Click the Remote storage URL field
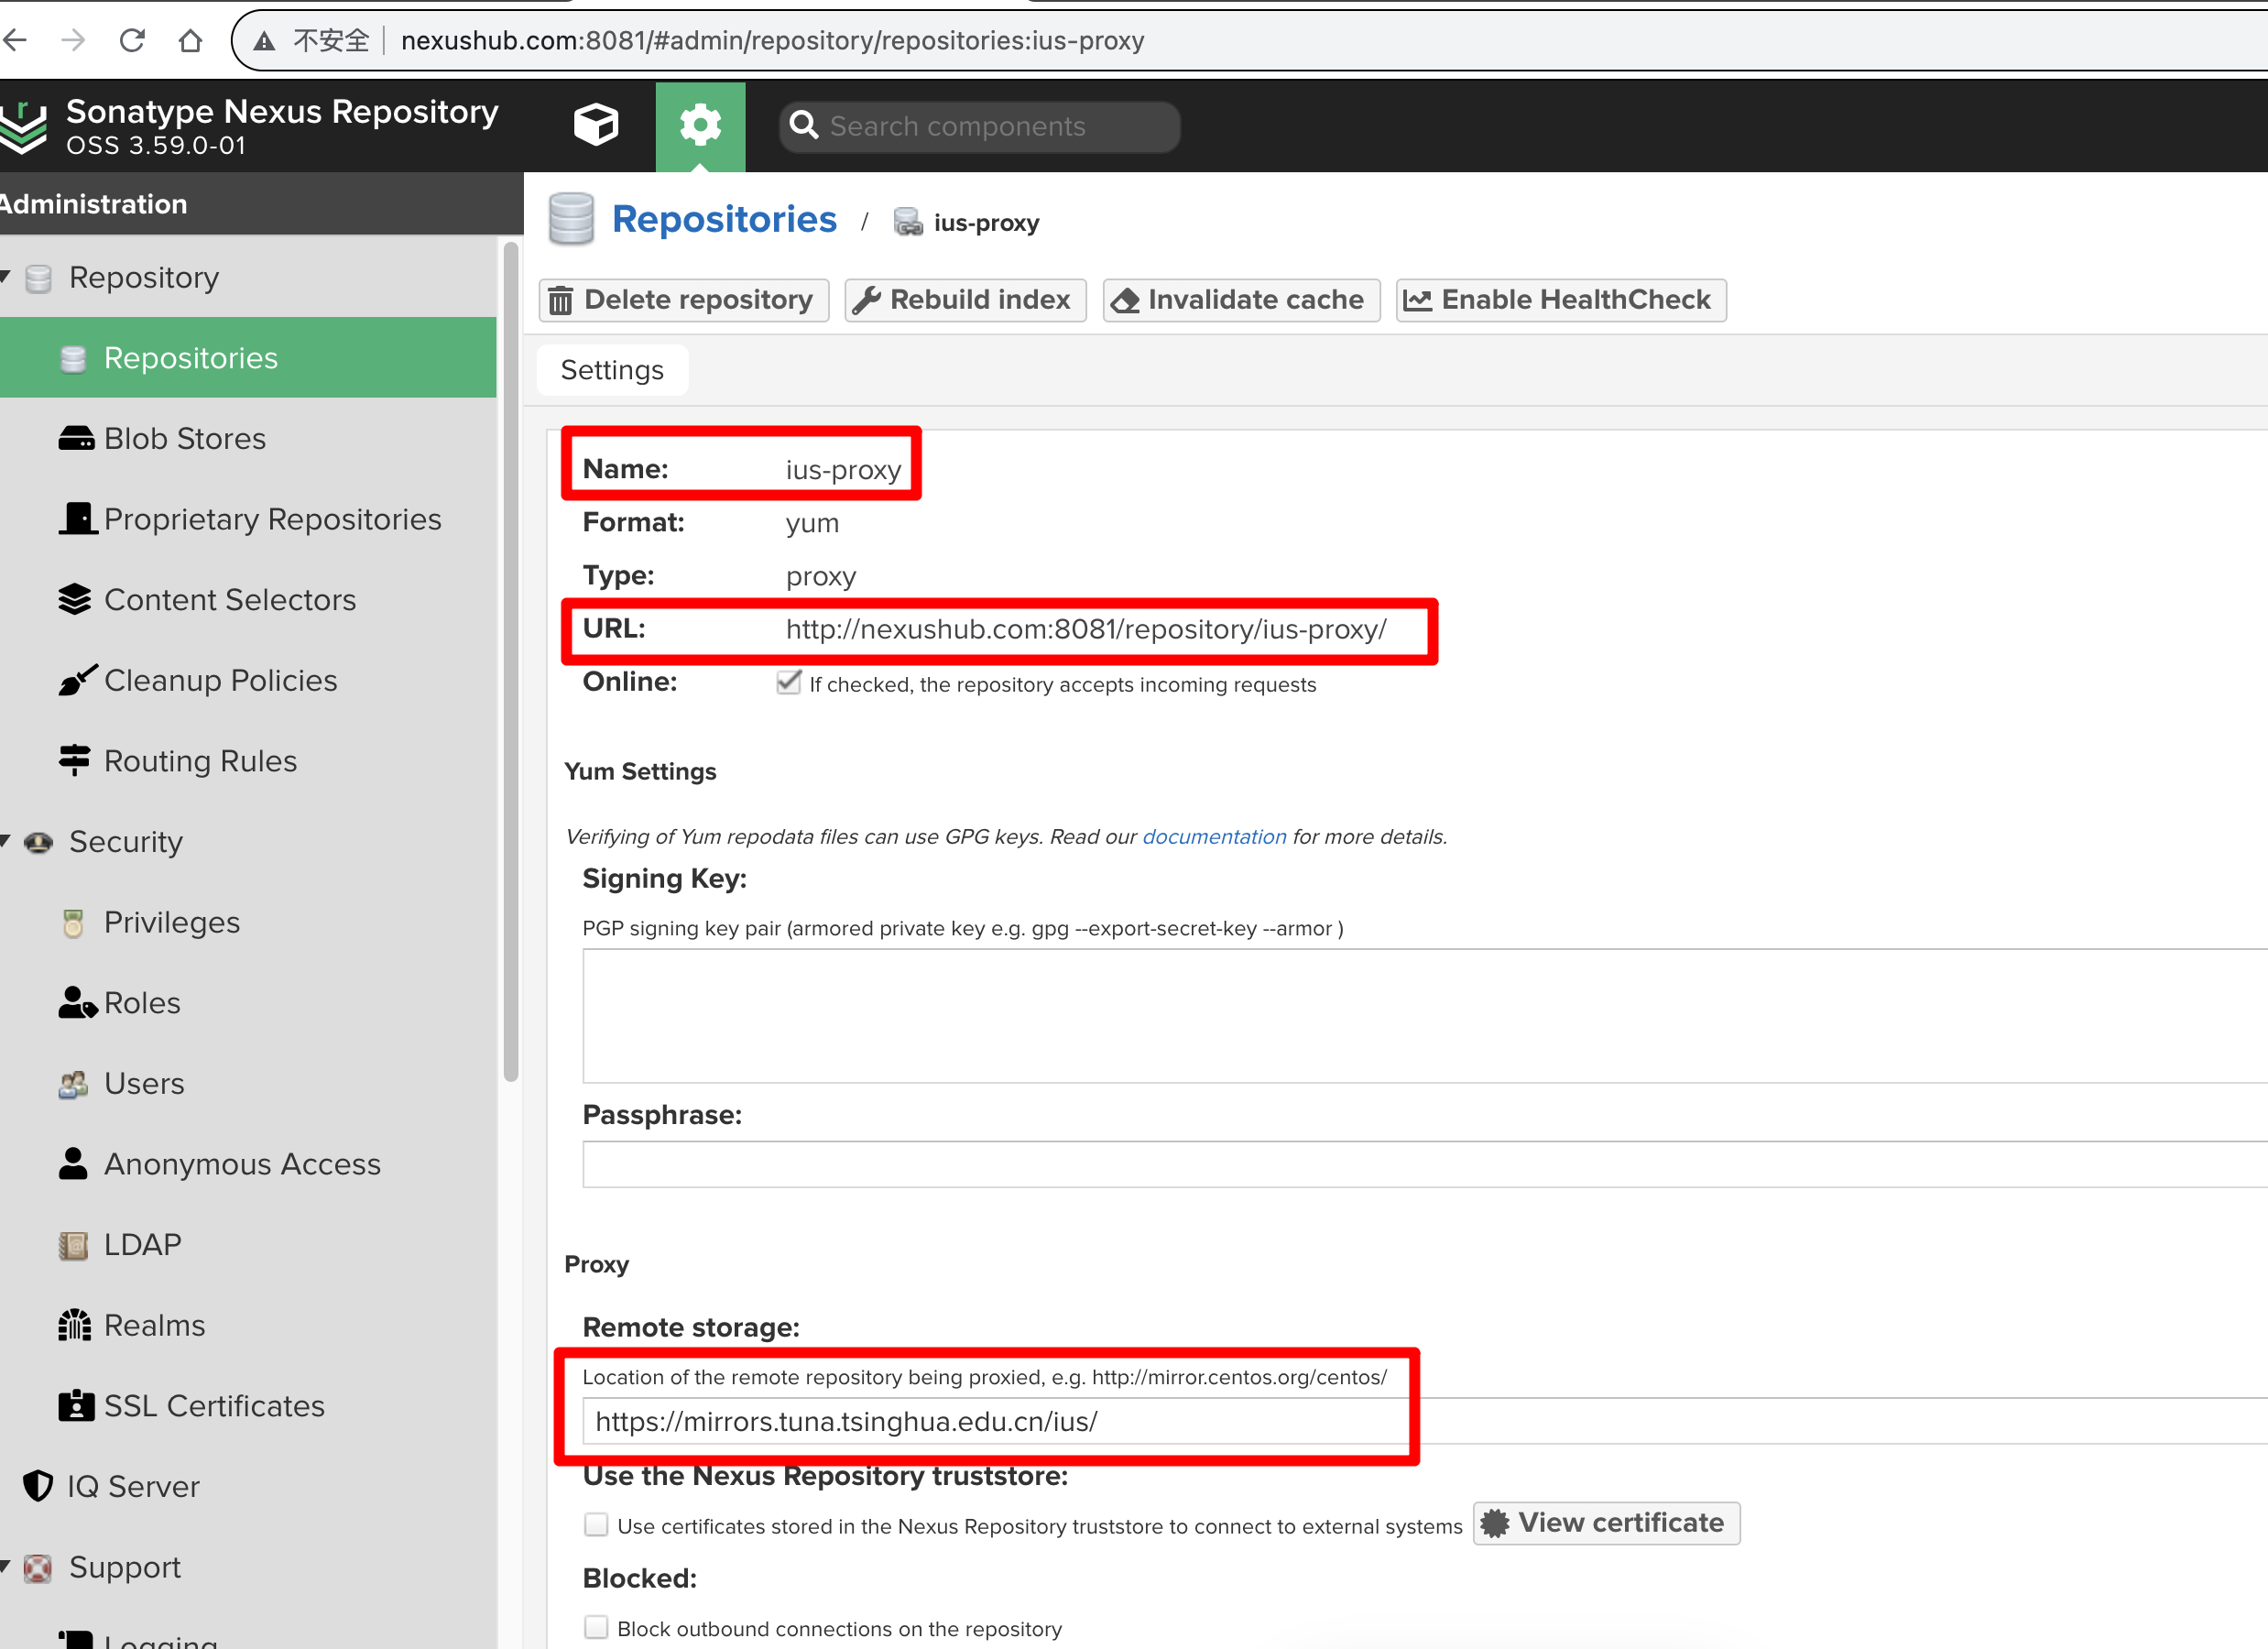The width and height of the screenshot is (2268, 1649). (1425, 1421)
